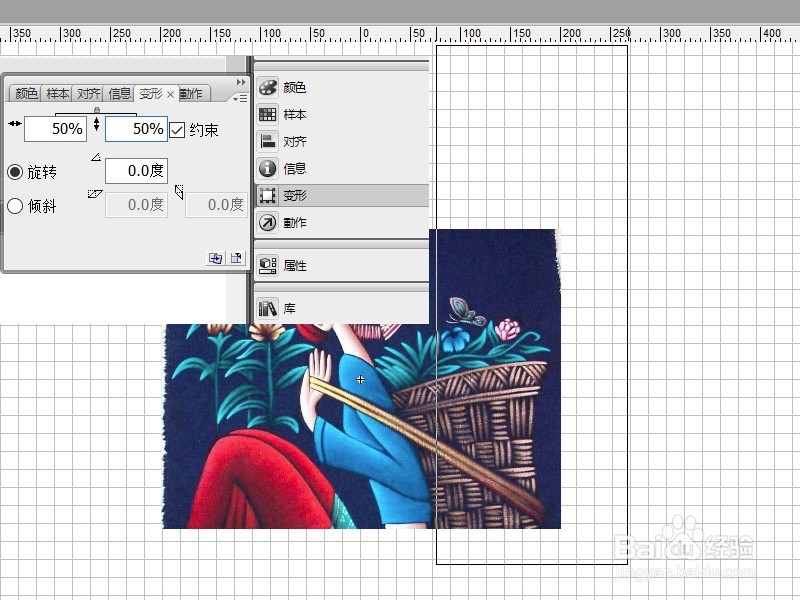Screen dimensions: 800x600
Task: Click the 倾斜 label text
Action: [42, 206]
